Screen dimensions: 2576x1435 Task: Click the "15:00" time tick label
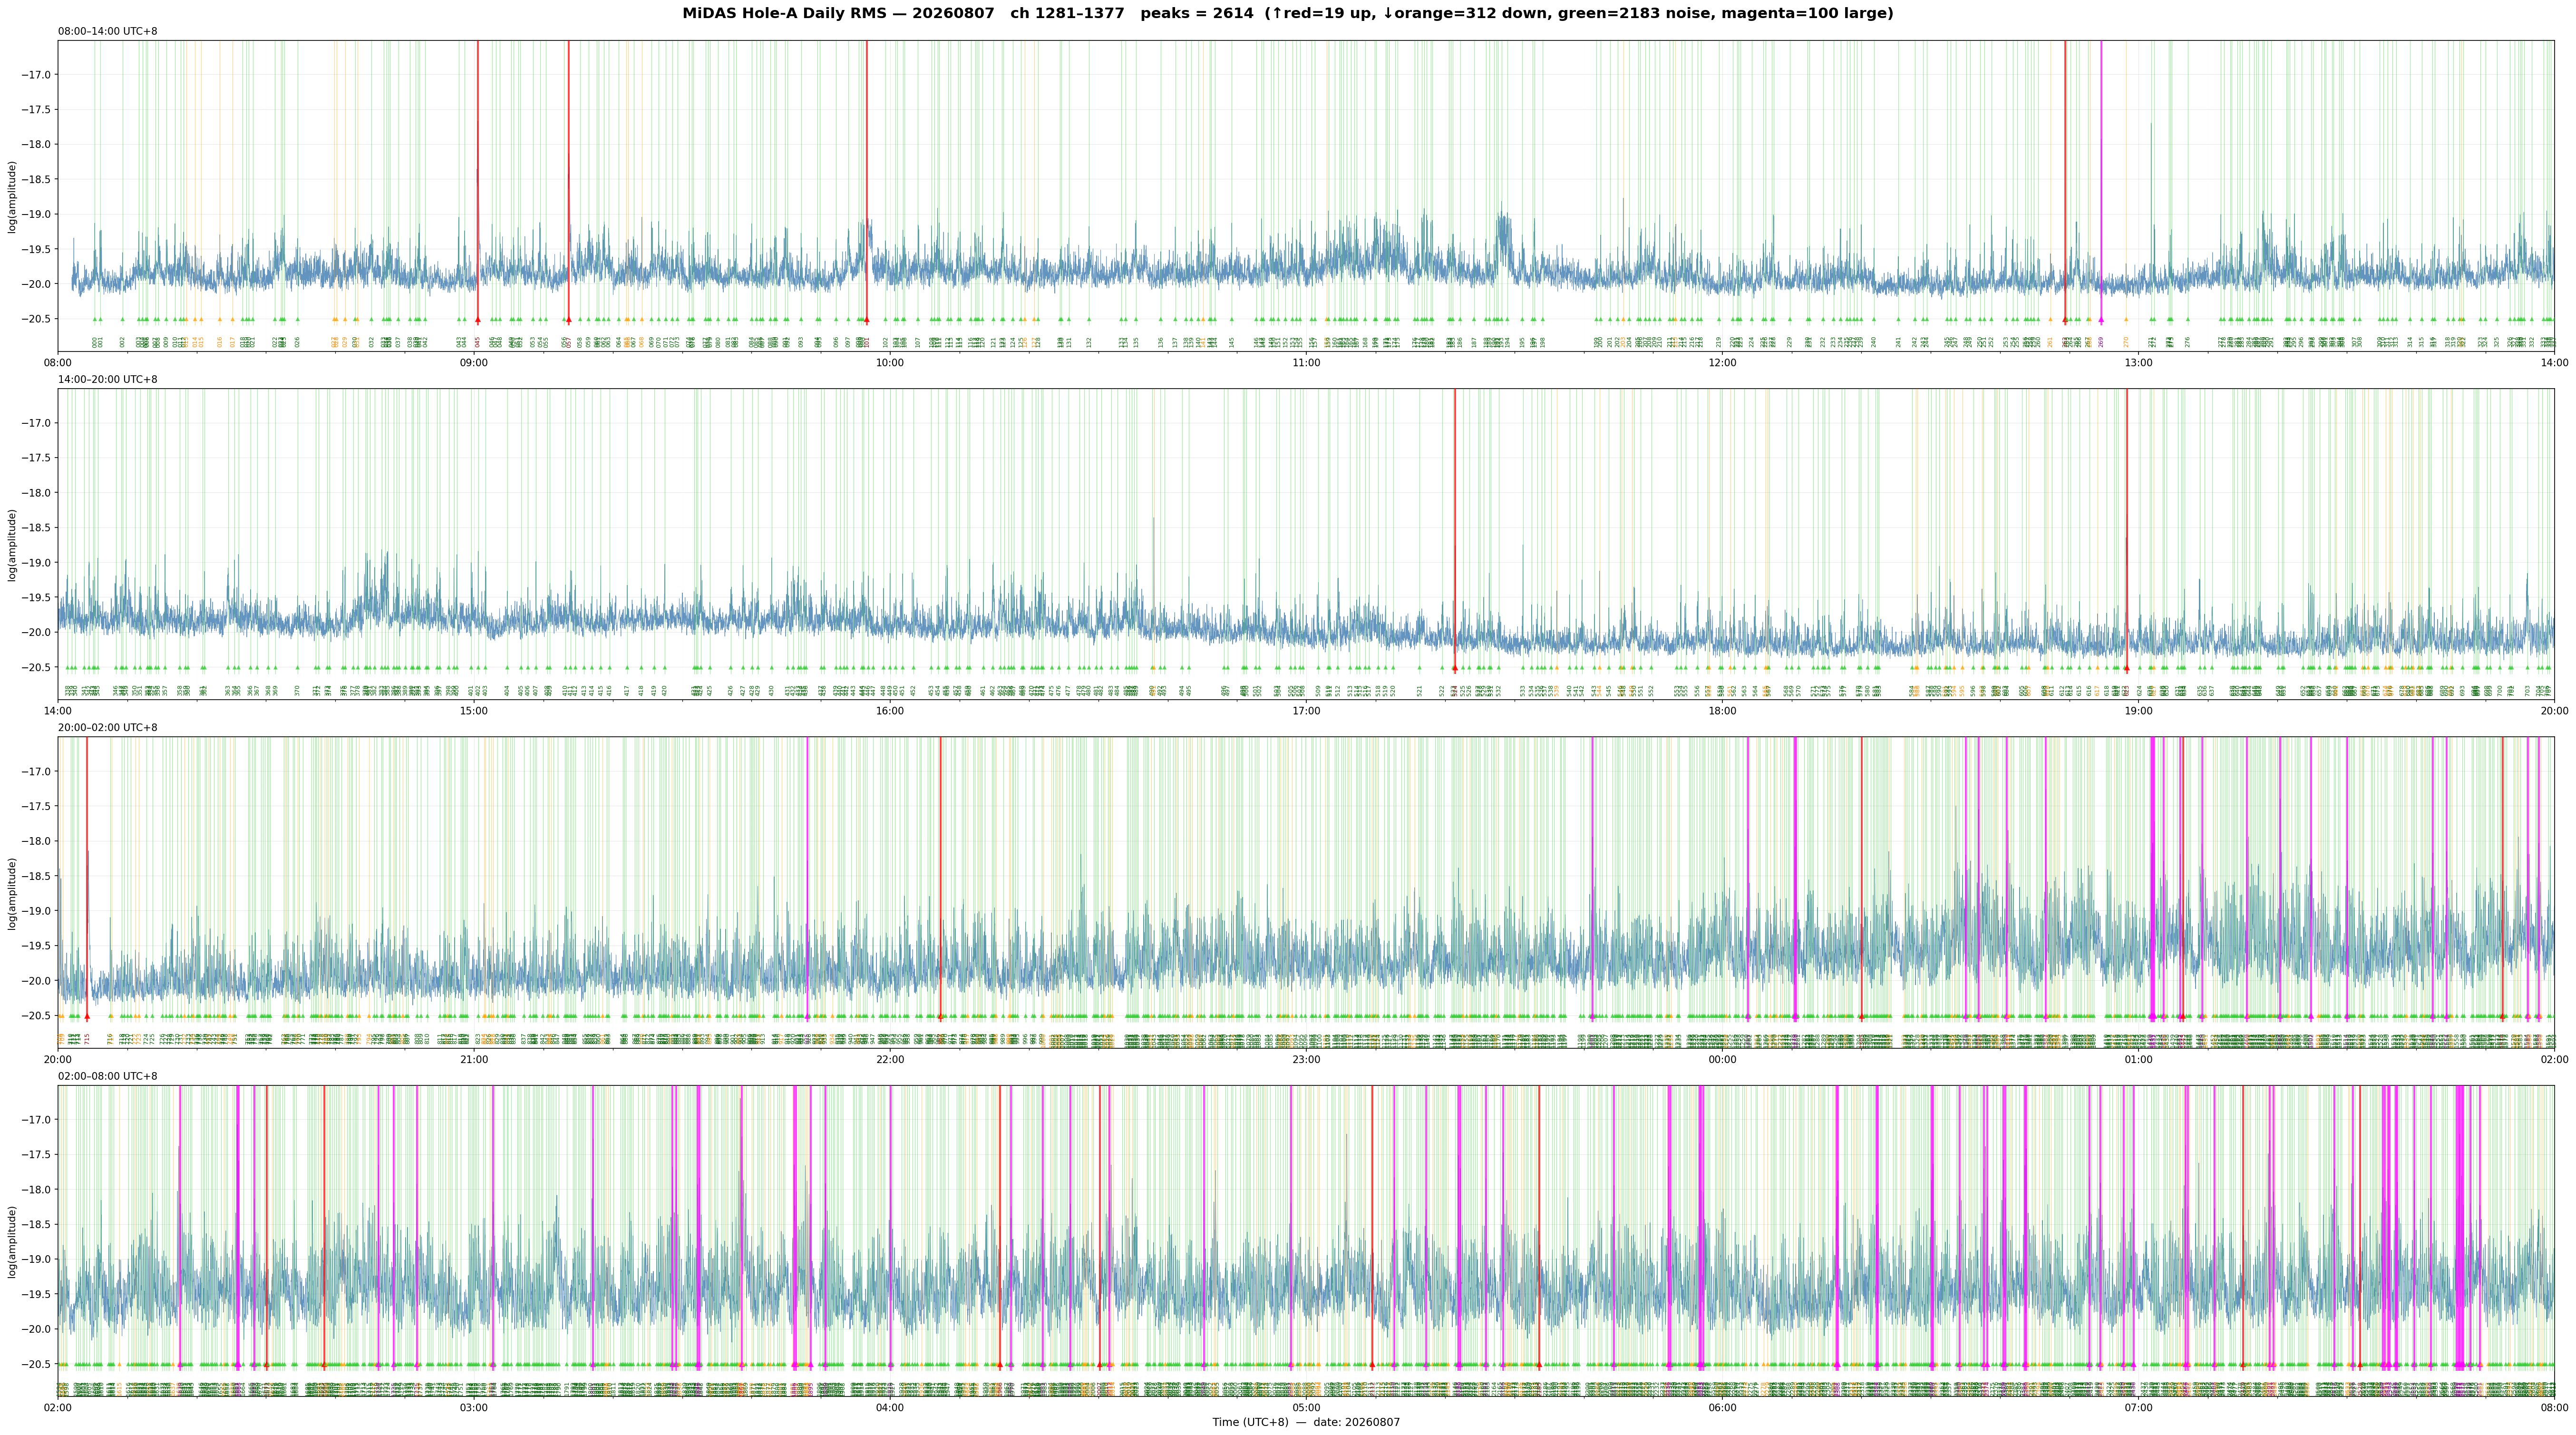click(x=474, y=710)
